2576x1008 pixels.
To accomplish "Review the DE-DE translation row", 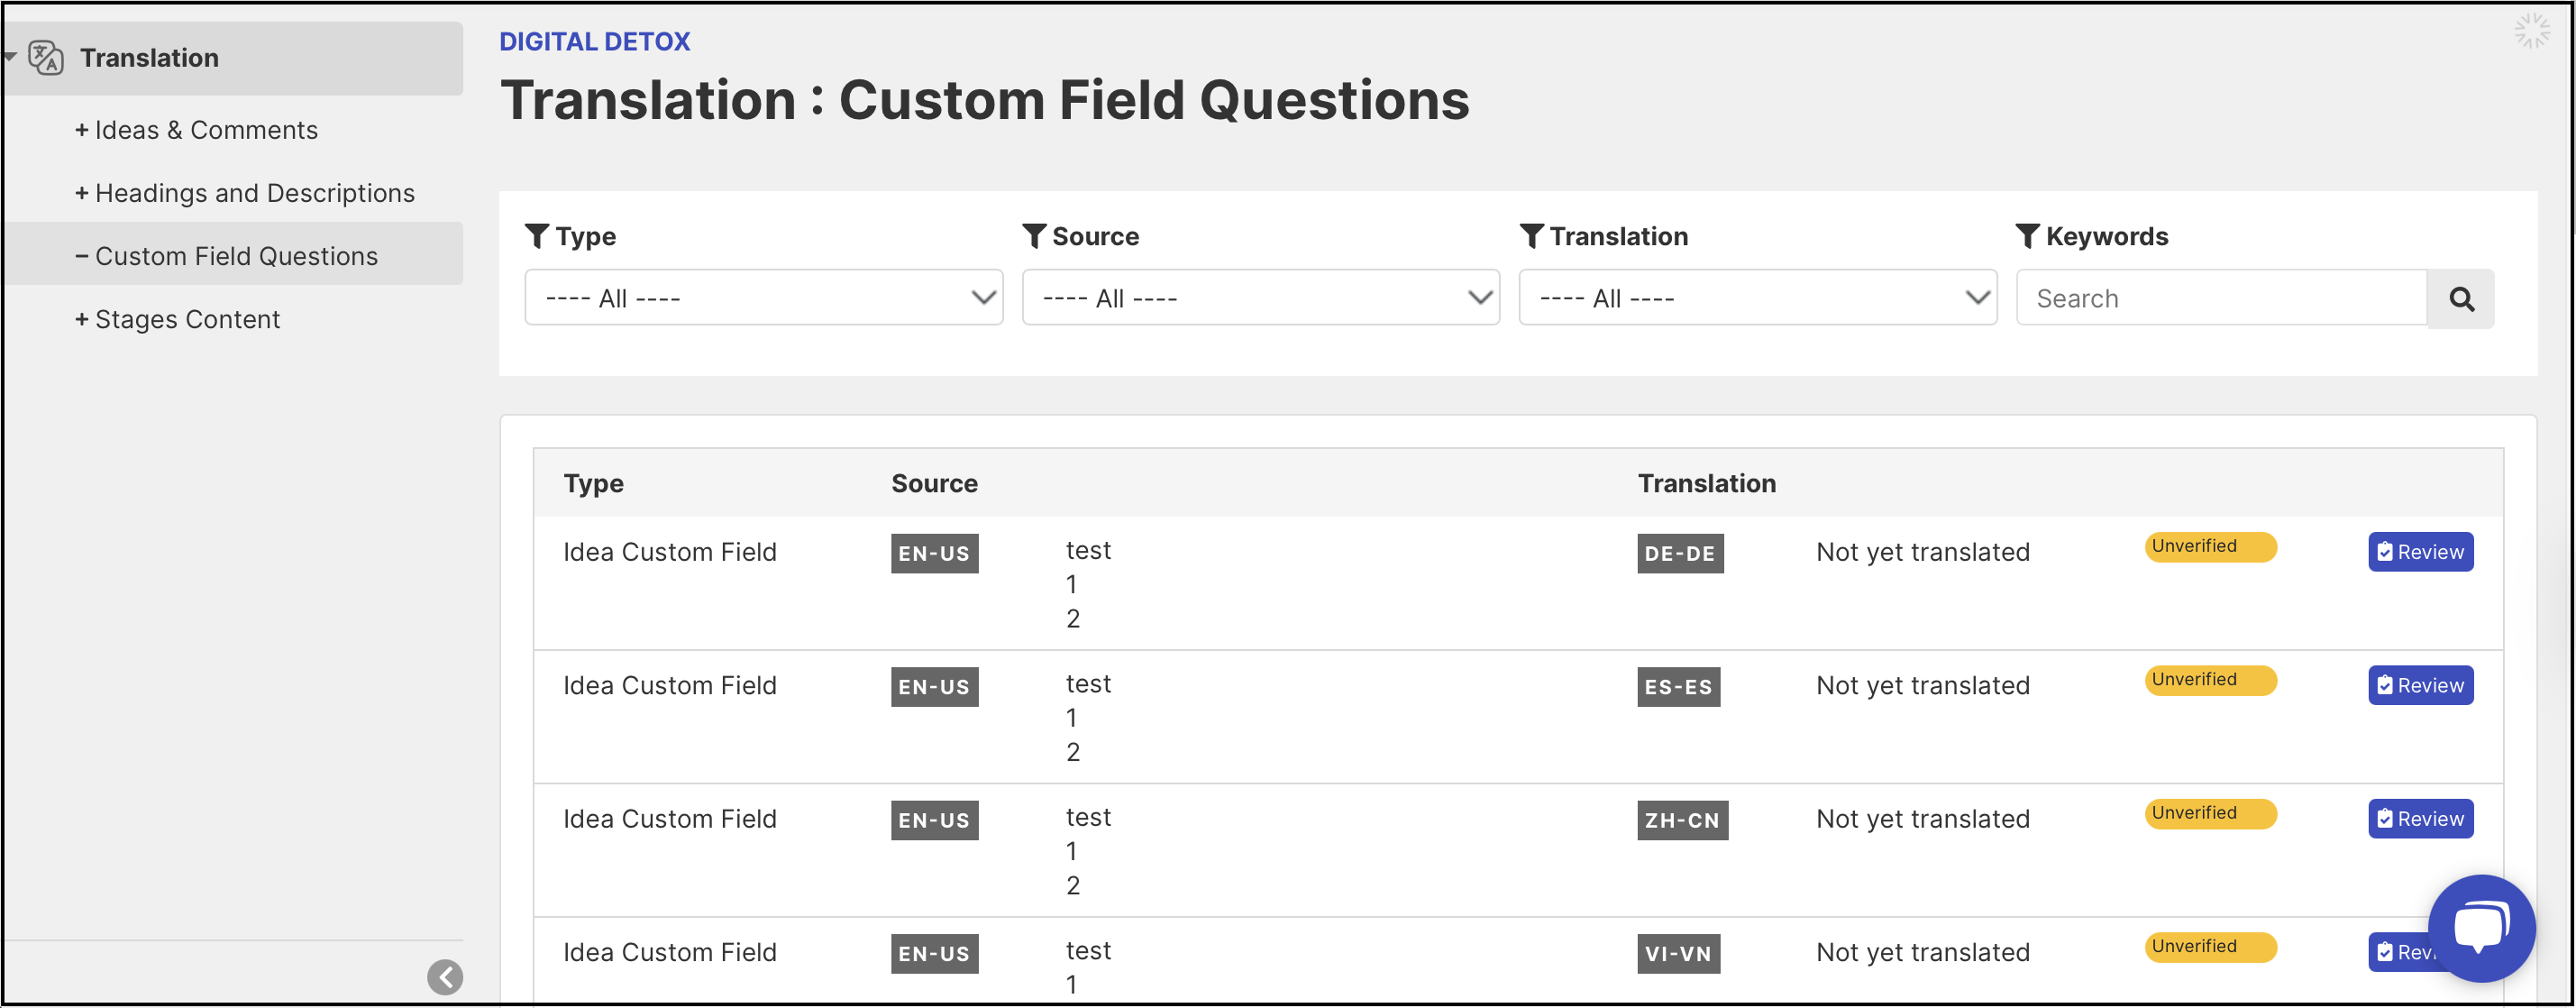I will click(x=2420, y=552).
